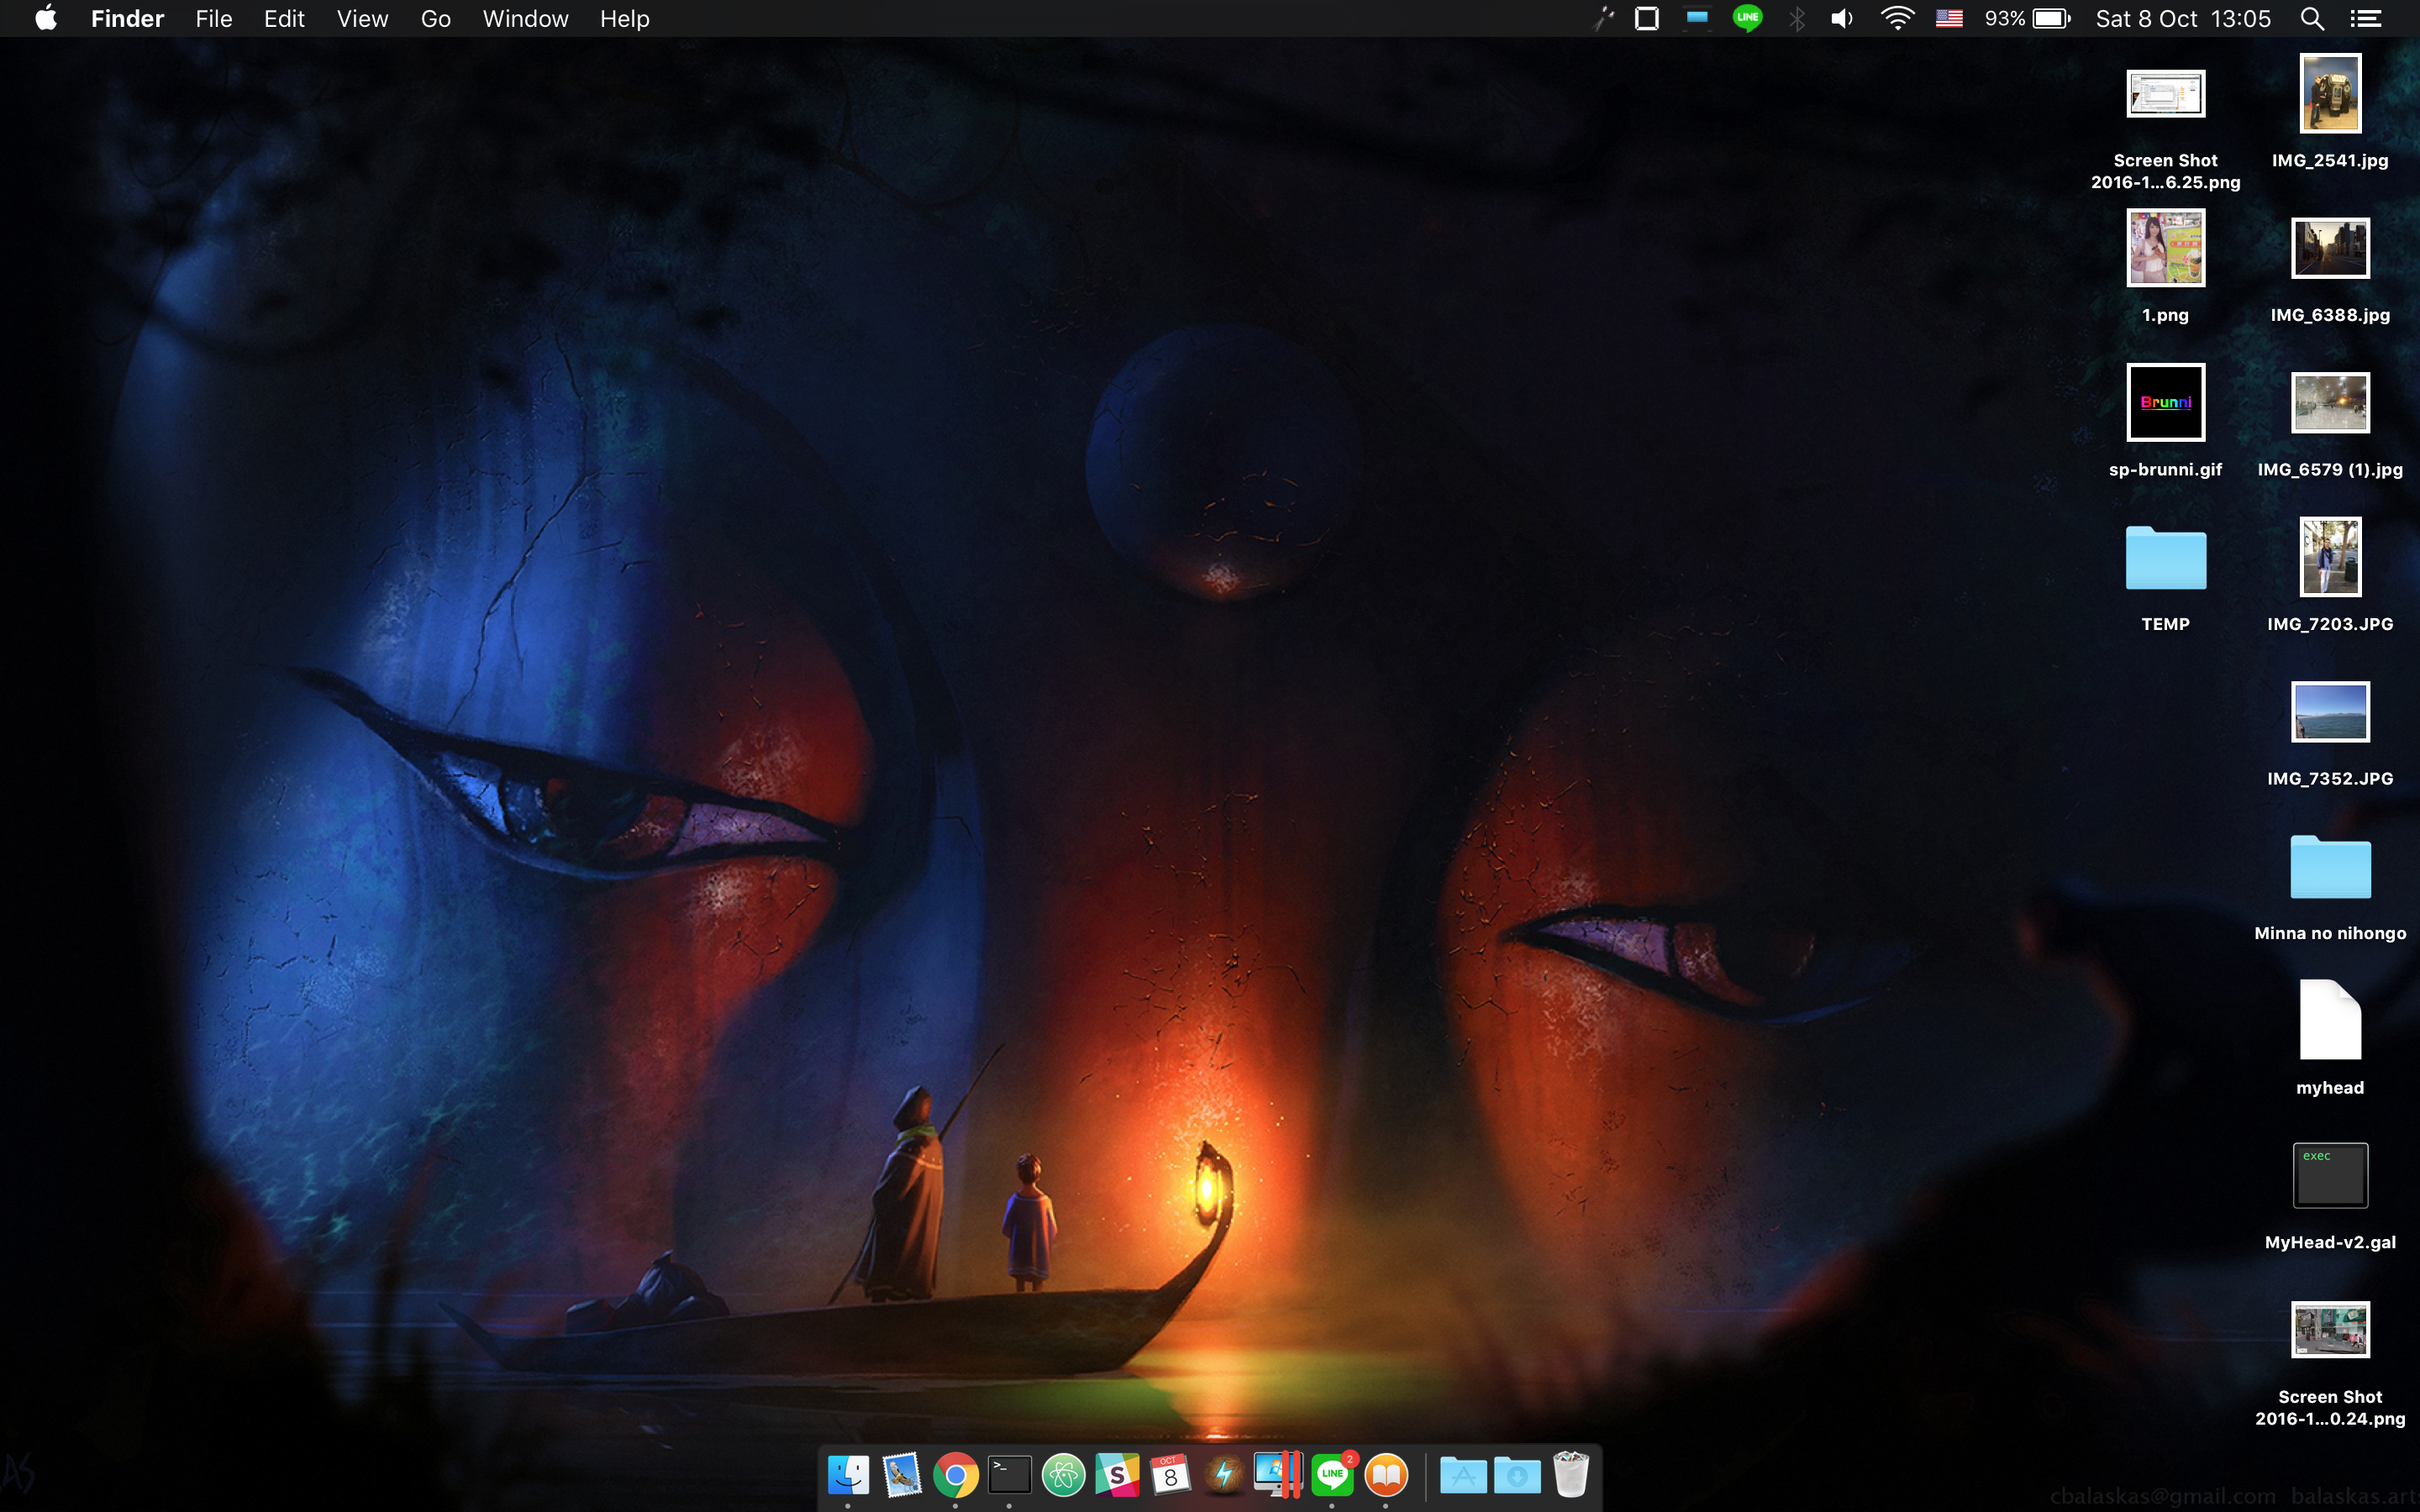The image size is (2420, 1512).
Task: Open Google Chrome from the Dock
Action: click(x=955, y=1475)
